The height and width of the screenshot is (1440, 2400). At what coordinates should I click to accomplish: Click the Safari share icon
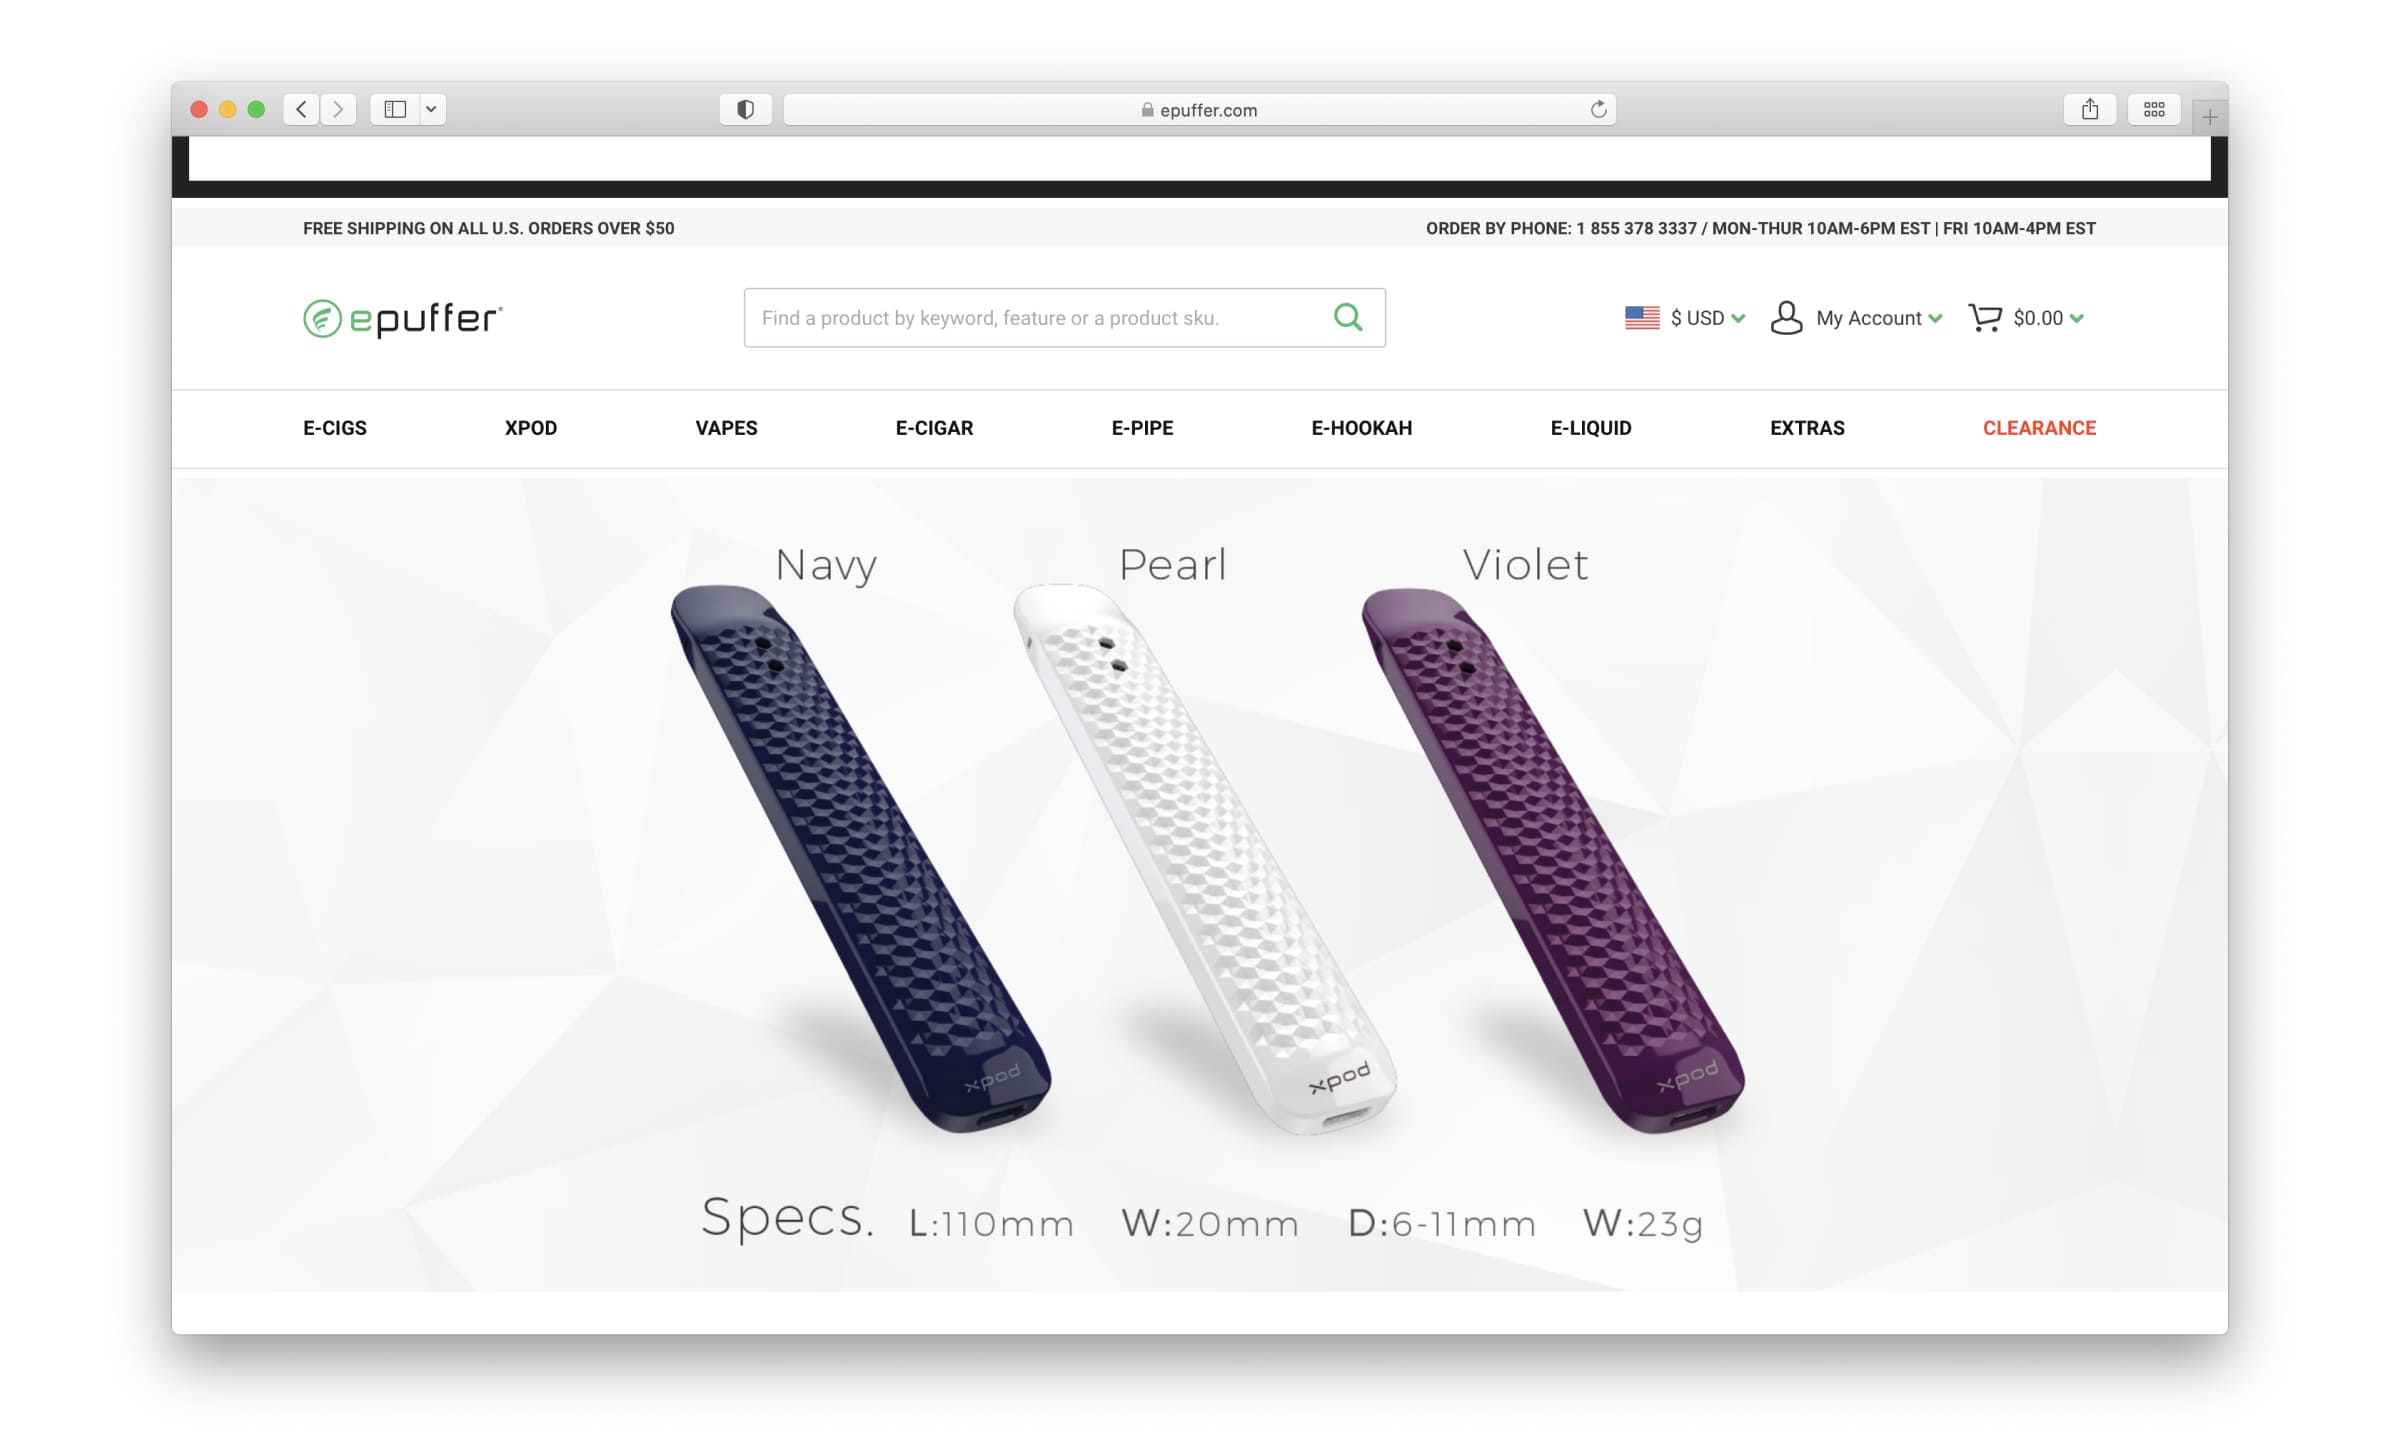click(x=2090, y=109)
